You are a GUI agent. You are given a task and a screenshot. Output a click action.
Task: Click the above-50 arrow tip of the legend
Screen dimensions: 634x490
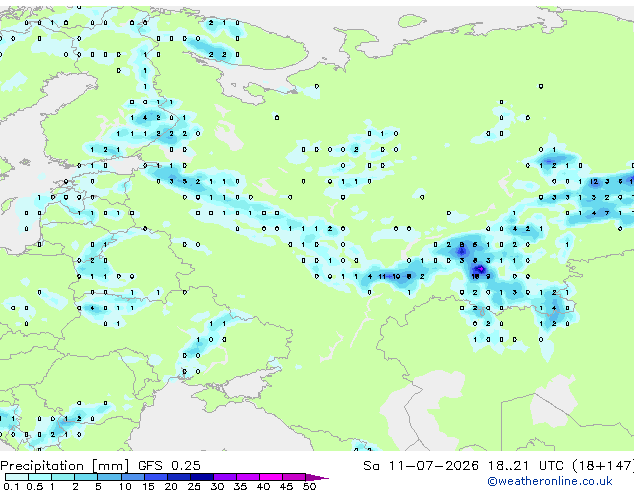pos(317,477)
